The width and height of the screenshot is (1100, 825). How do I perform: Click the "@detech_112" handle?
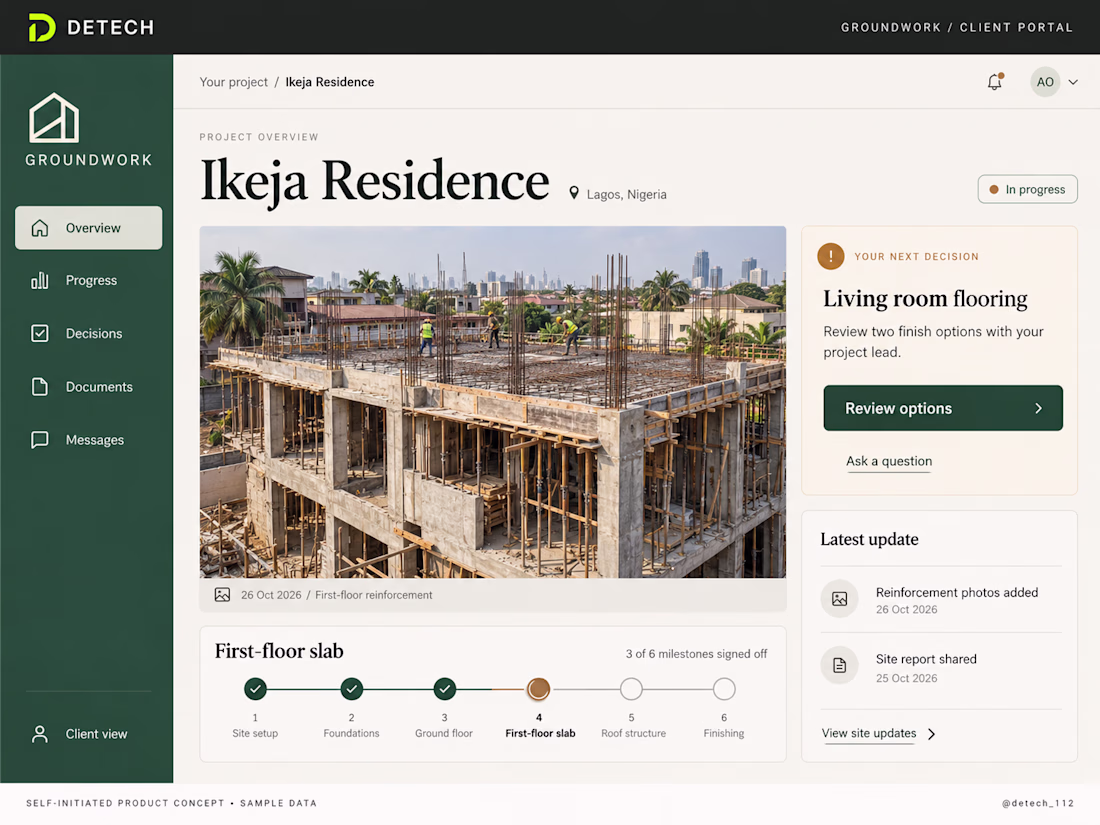[1038, 803]
